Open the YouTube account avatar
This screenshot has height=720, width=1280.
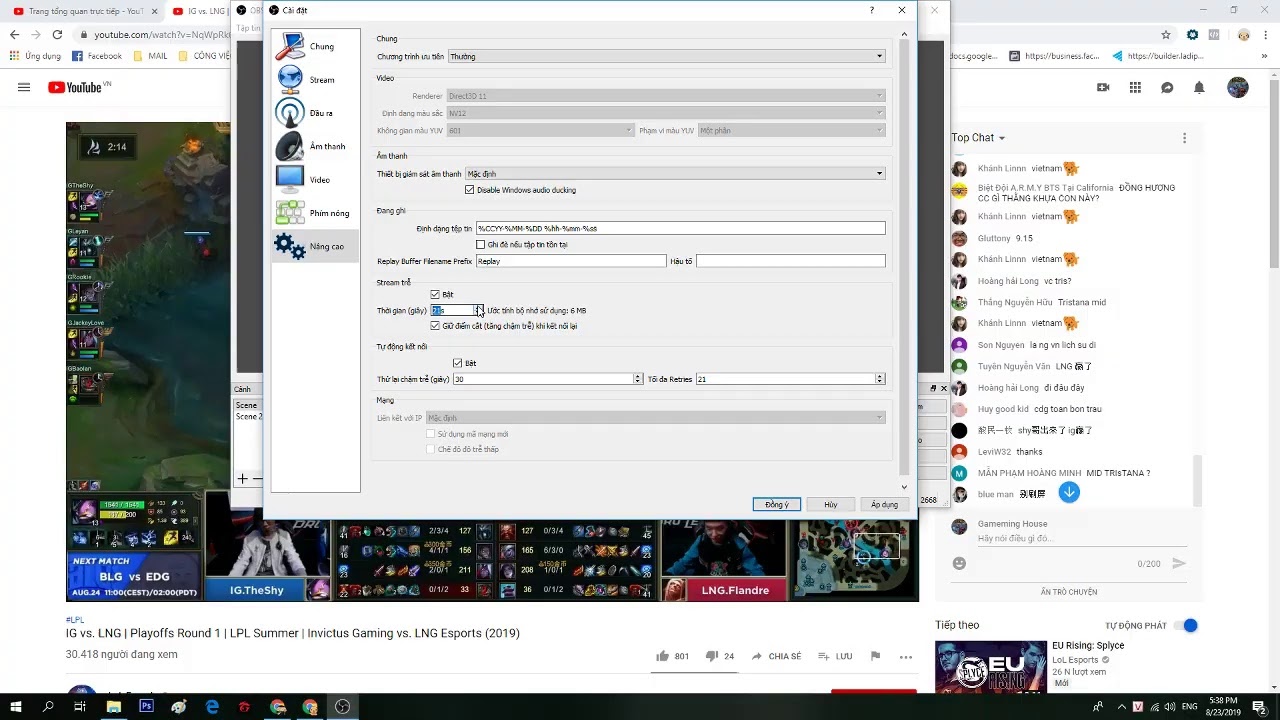coord(1238,87)
